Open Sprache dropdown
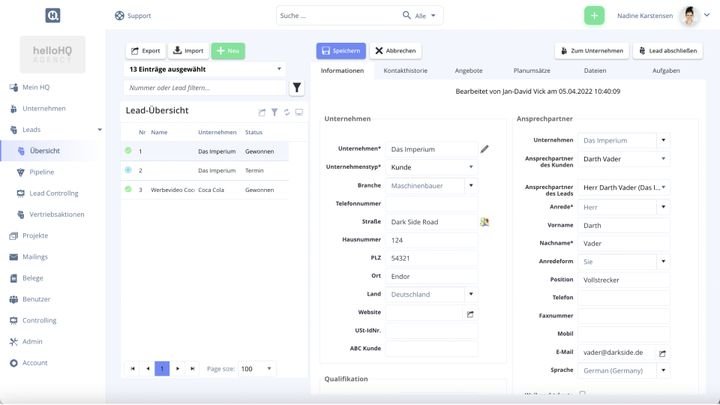This screenshot has width=720, height=405. [x=663, y=370]
